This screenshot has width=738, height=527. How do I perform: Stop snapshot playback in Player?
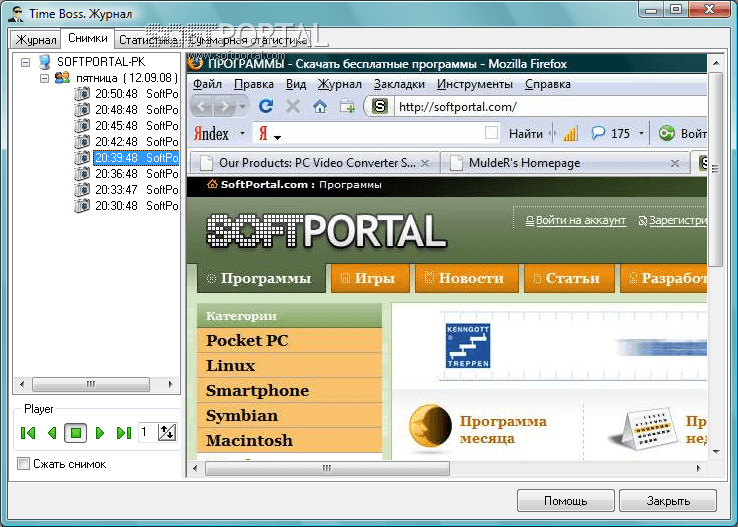75,432
